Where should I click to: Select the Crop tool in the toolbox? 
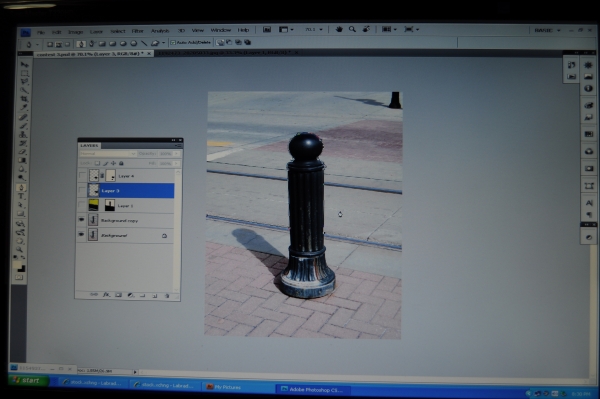click(23, 99)
